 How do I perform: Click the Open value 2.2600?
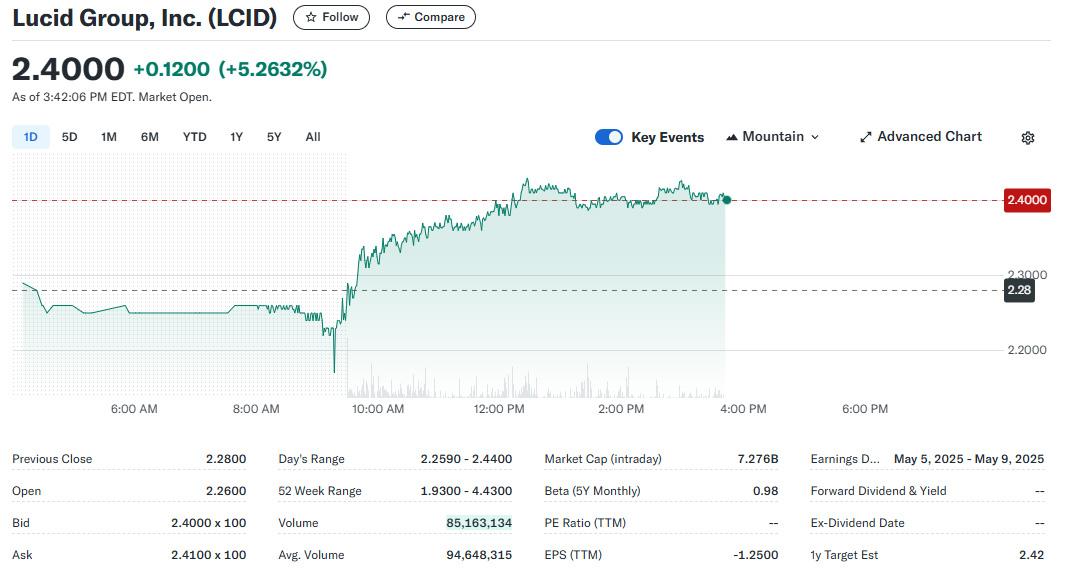tap(226, 491)
